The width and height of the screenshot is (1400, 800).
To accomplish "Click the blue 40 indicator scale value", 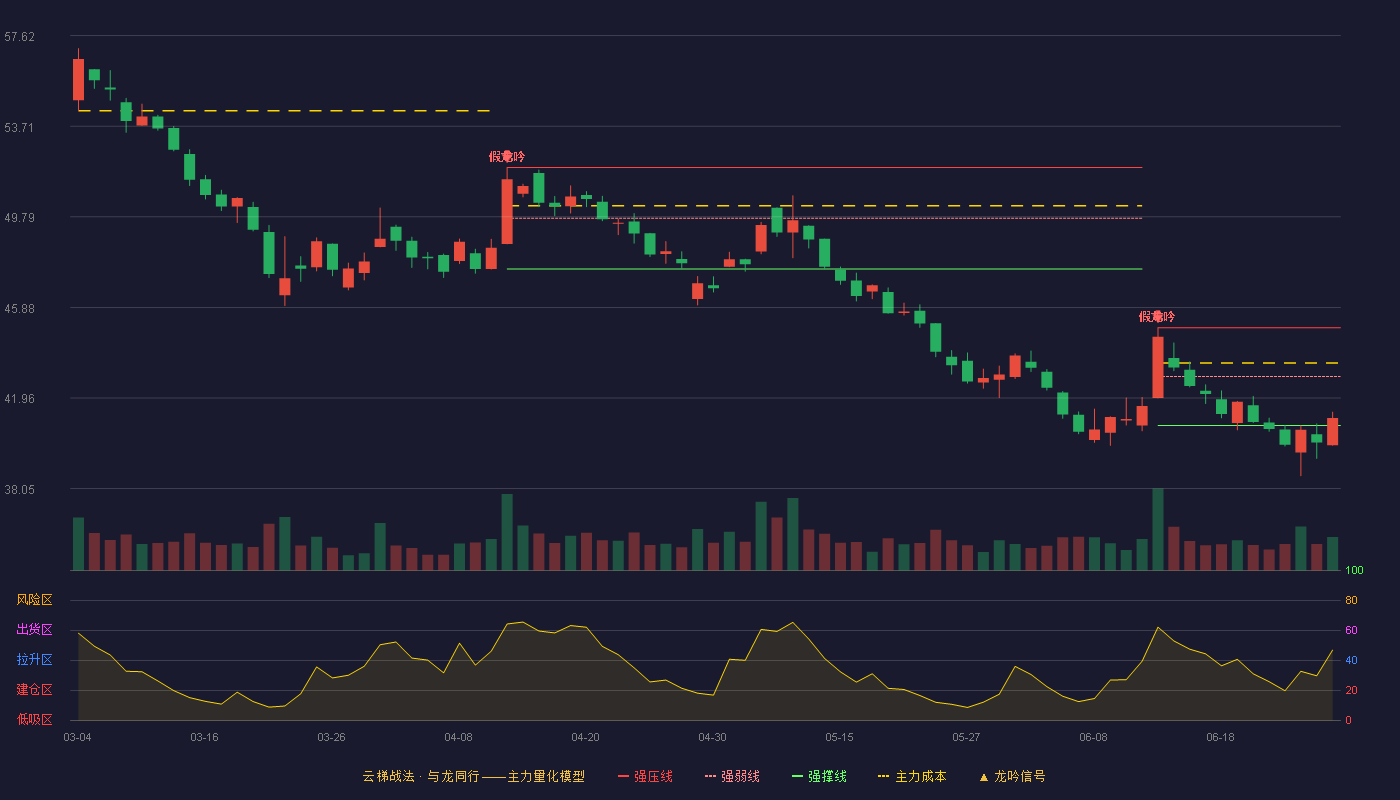I will (1351, 660).
